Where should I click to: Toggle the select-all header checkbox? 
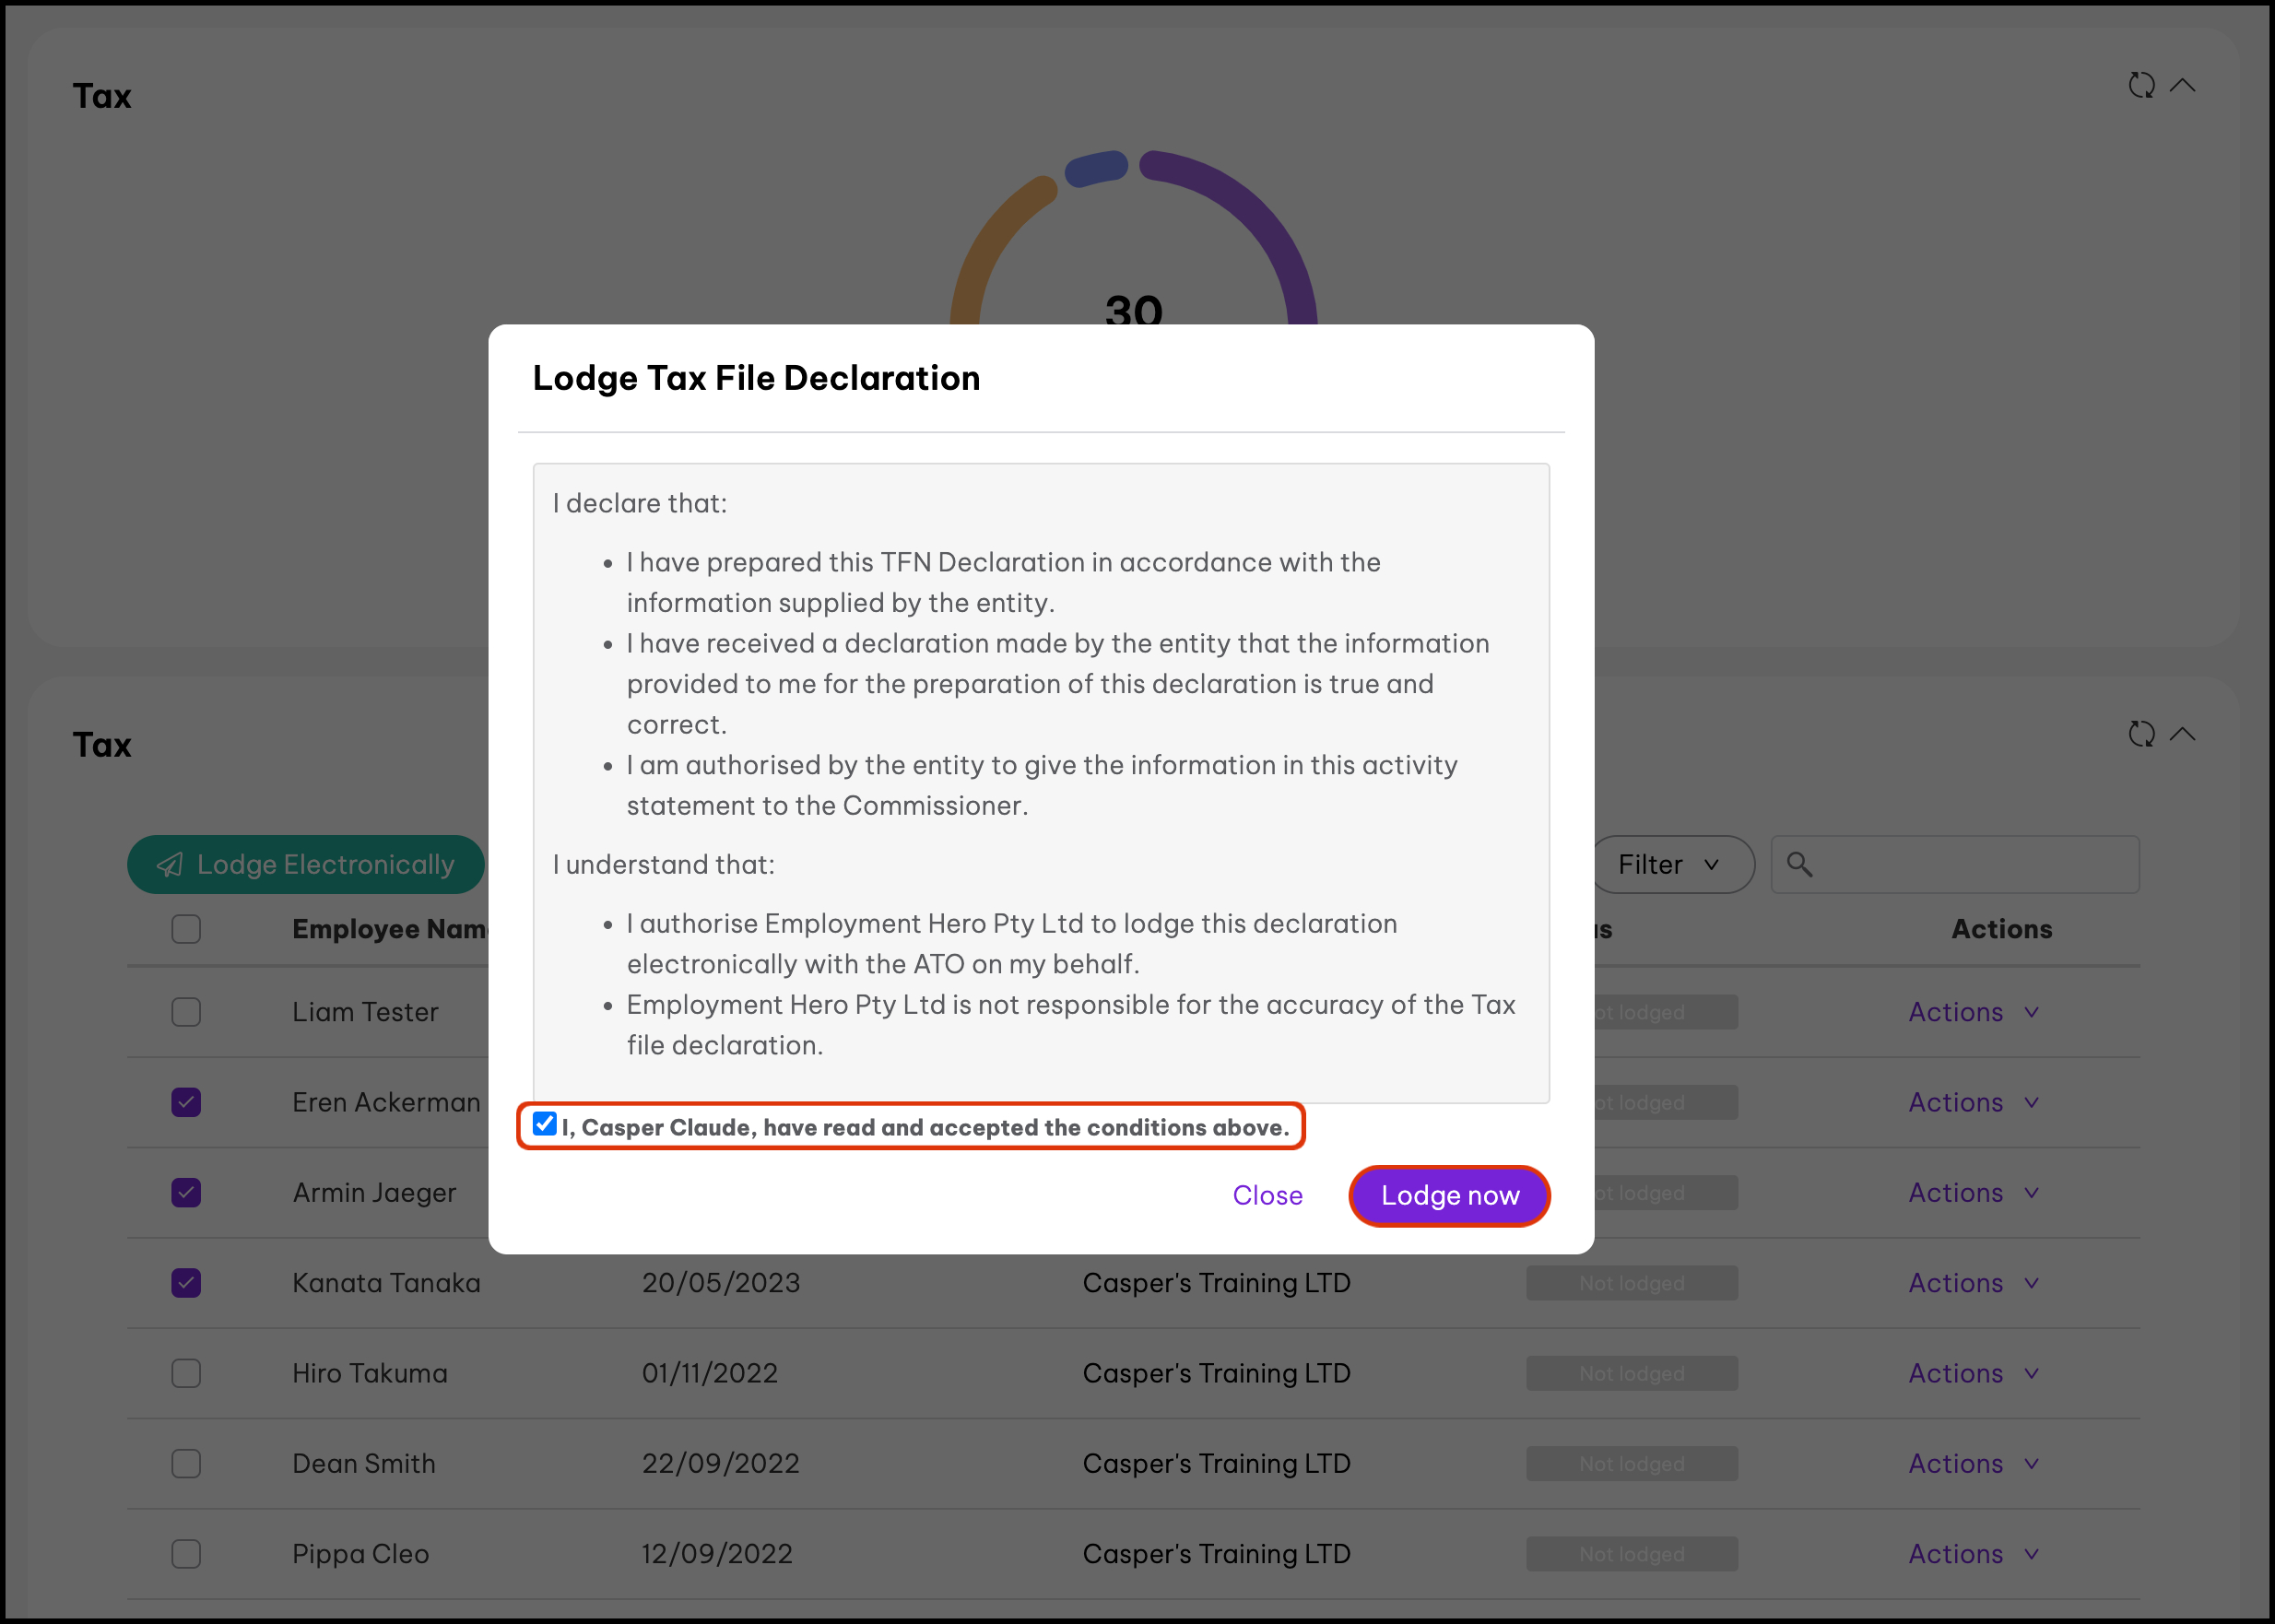pos(186,929)
